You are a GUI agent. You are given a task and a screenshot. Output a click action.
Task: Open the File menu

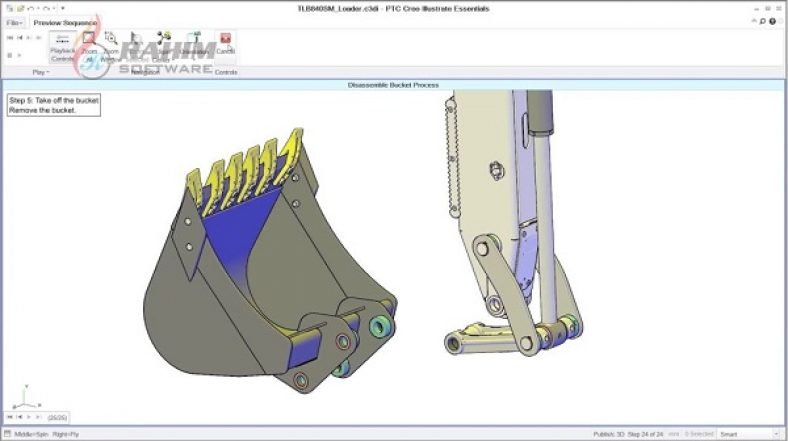tap(14, 23)
